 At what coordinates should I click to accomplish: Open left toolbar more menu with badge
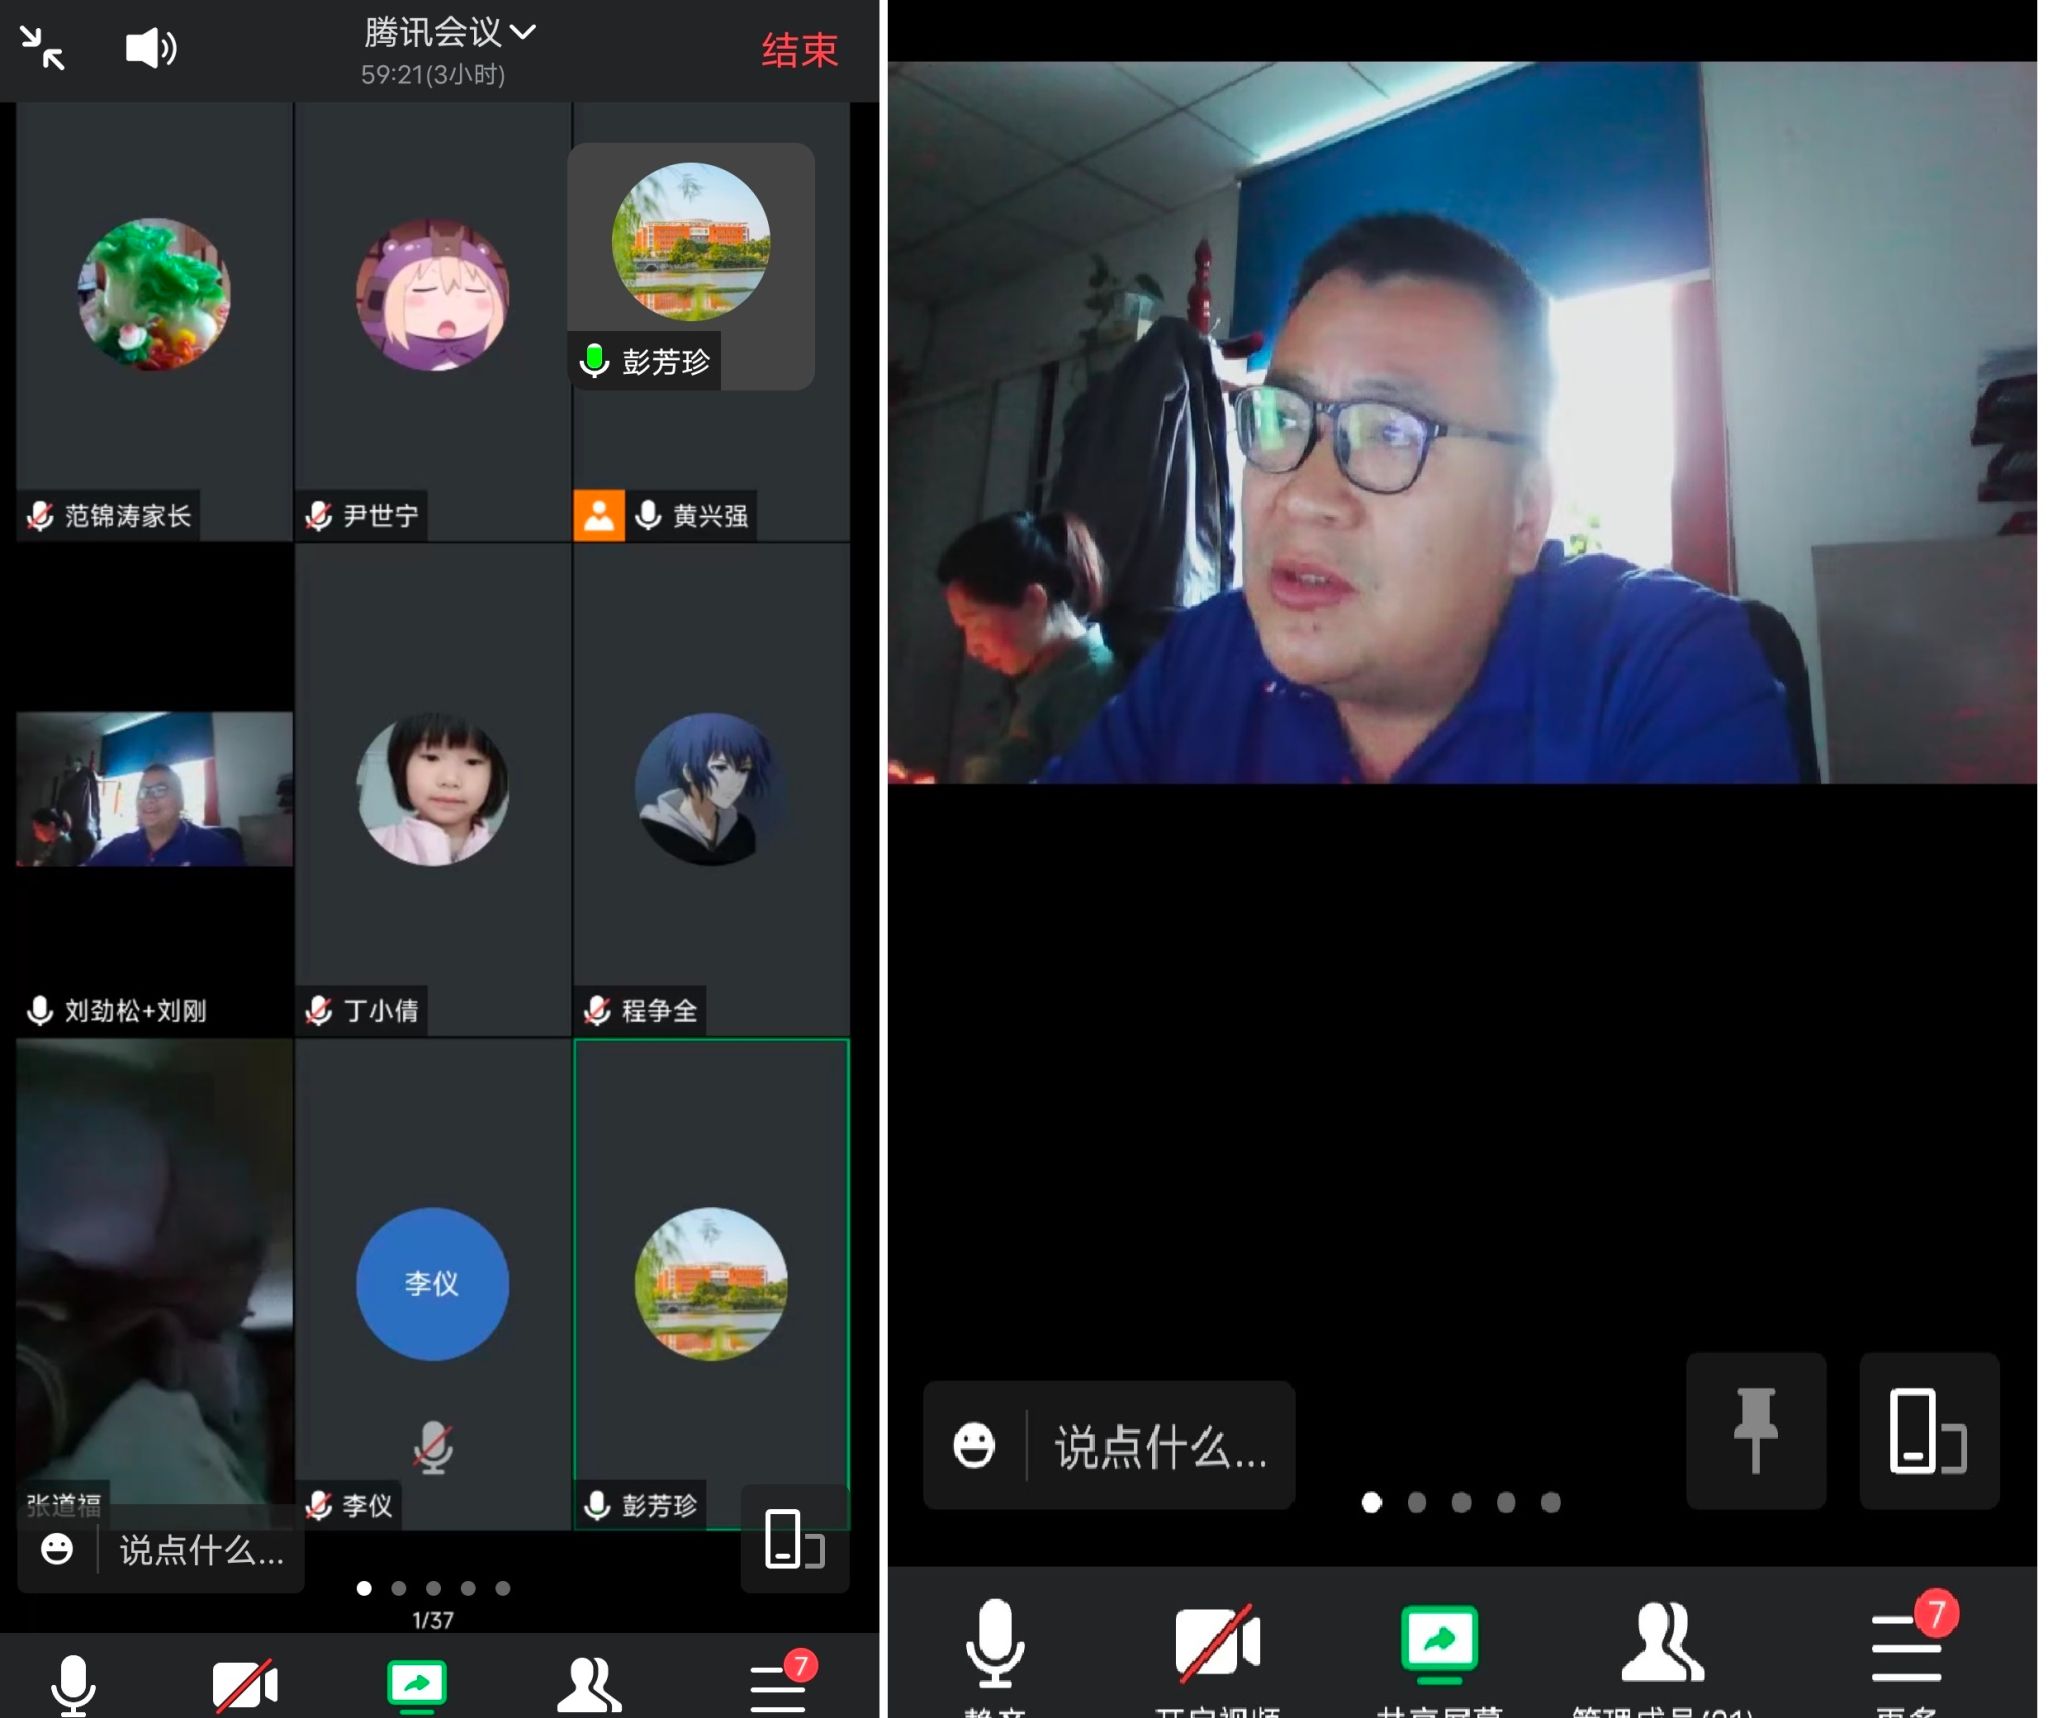point(779,1685)
